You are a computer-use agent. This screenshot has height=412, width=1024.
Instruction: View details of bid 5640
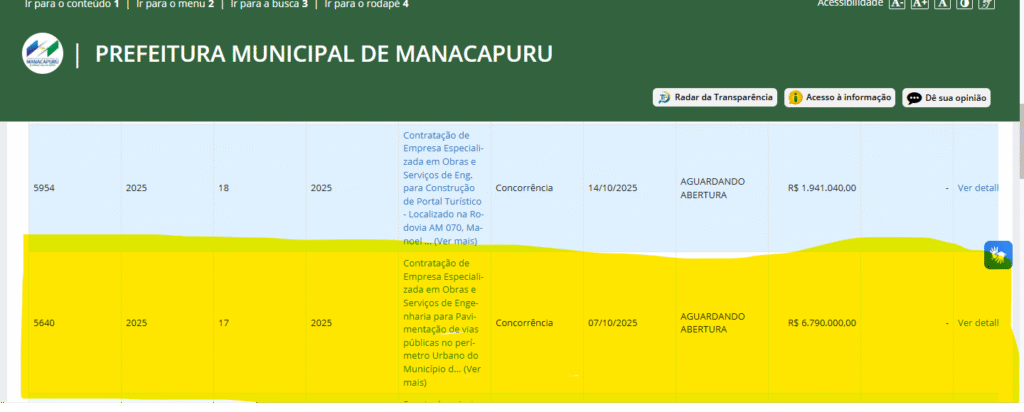point(977,323)
